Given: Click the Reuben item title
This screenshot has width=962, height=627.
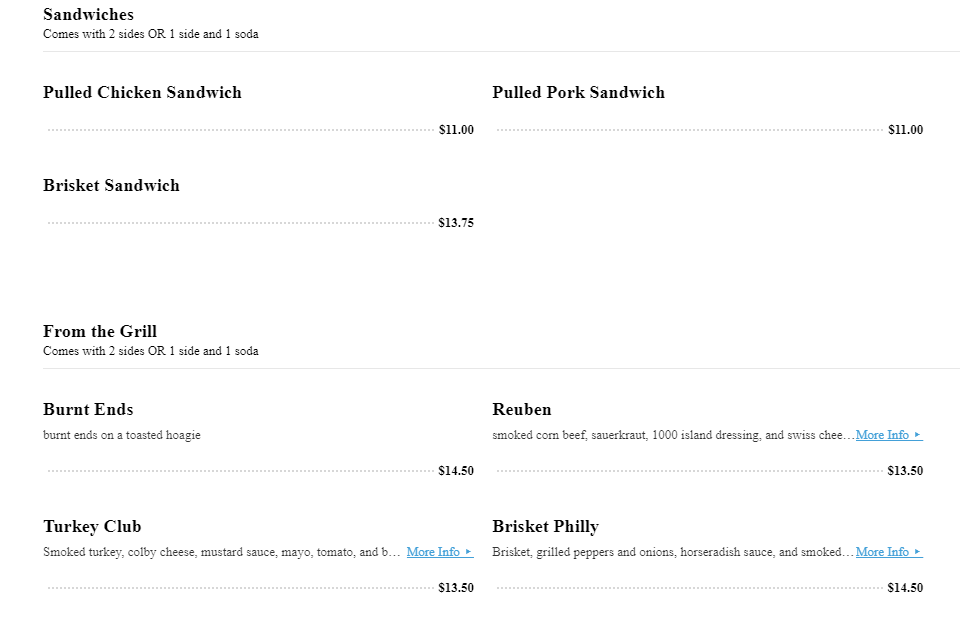Looking at the screenshot, I should tap(522, 410).
